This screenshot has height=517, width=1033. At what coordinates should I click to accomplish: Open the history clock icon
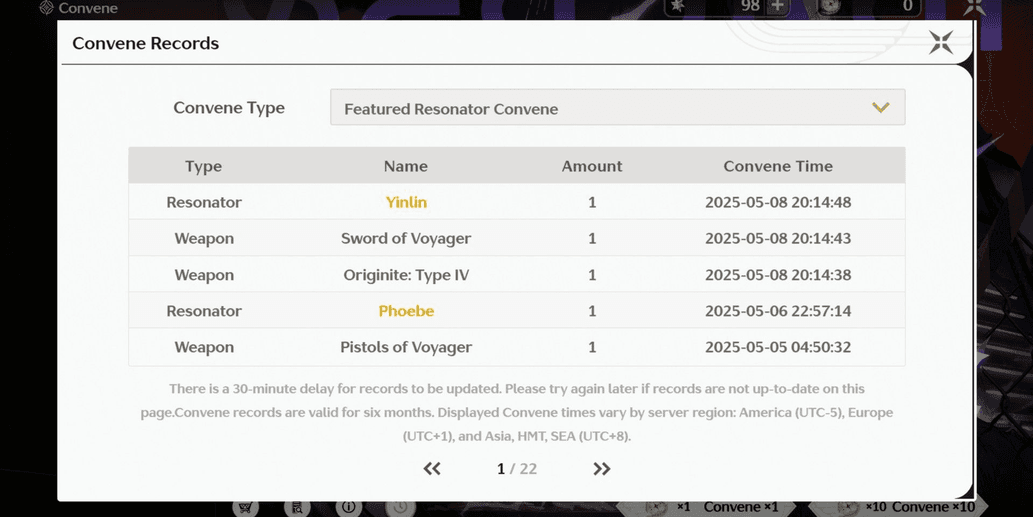[x=400, y=507]
